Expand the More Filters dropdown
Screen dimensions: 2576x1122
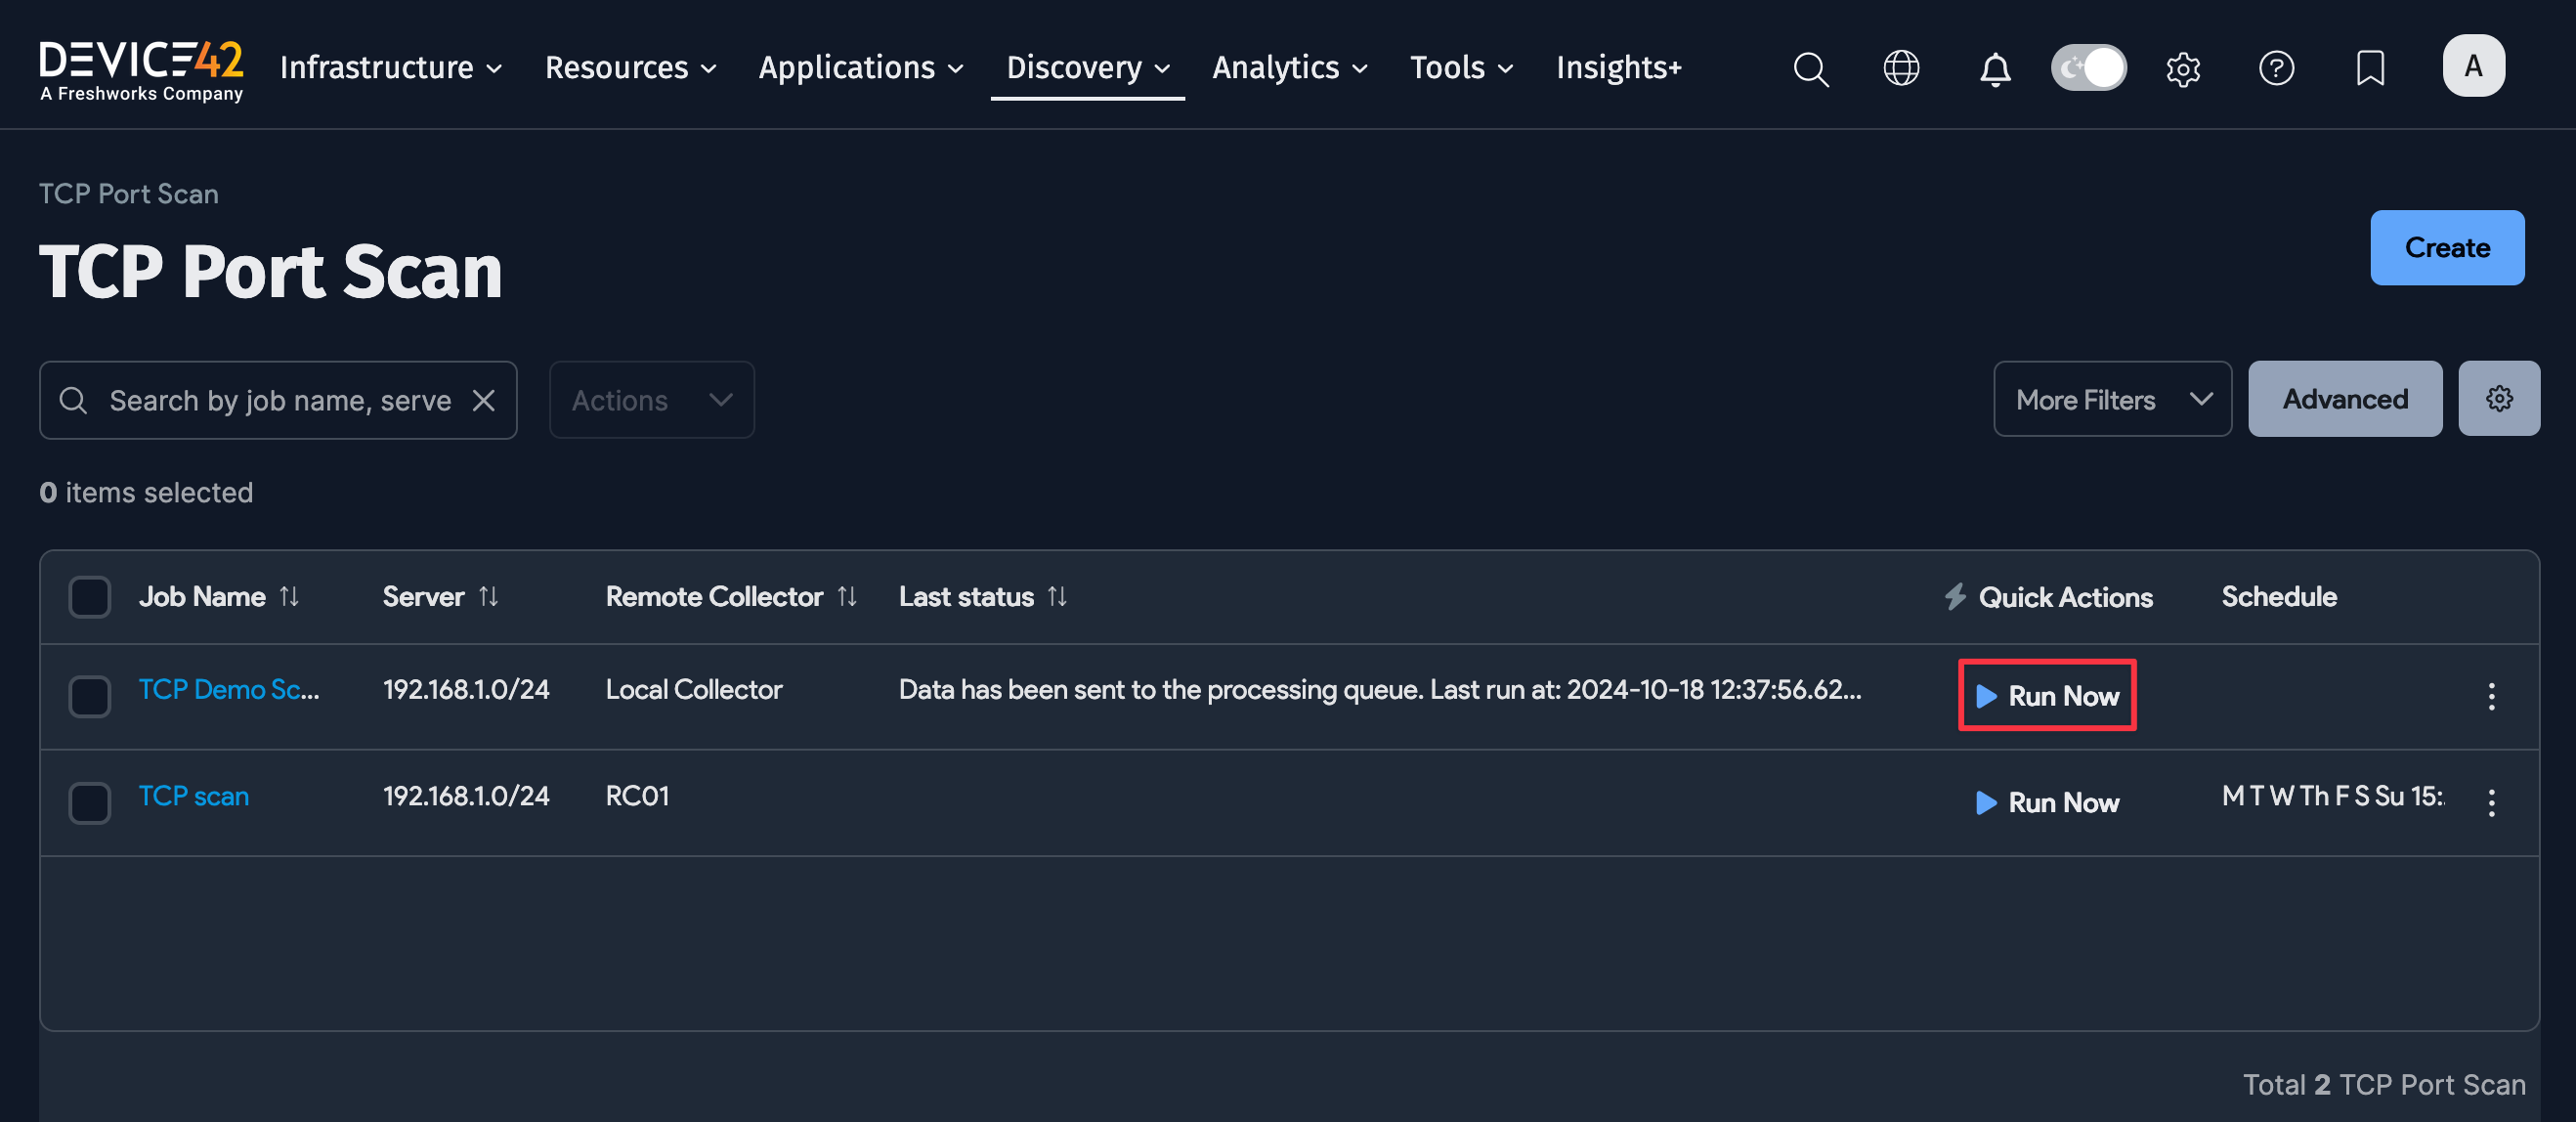(2112, 399)
